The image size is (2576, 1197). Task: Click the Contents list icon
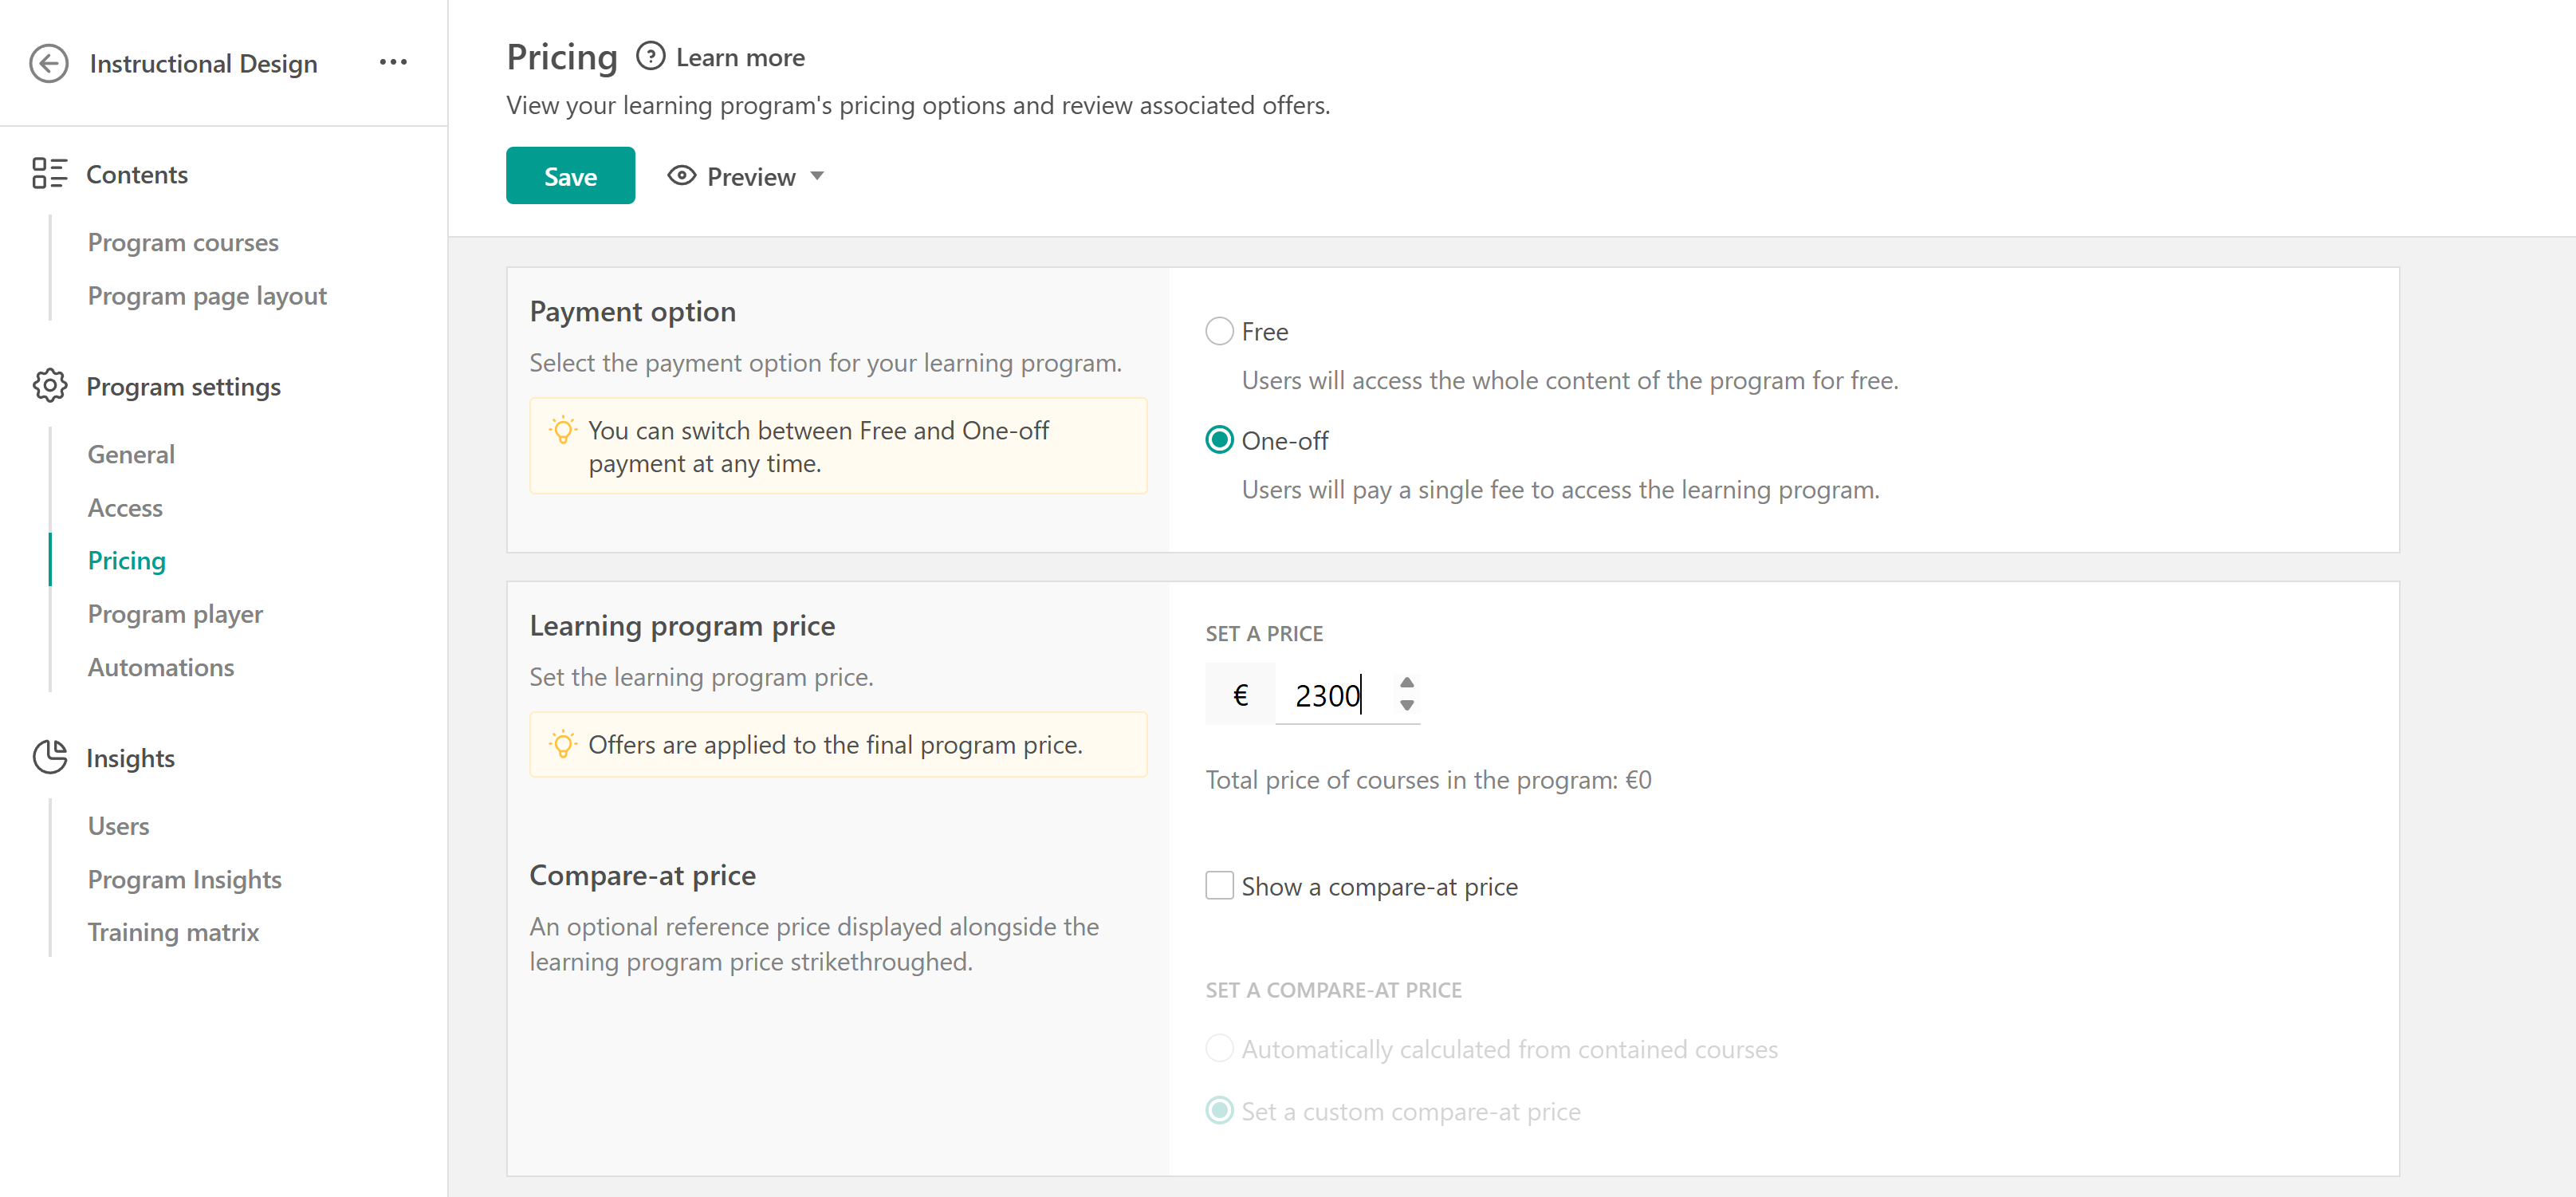click(x=49, y=173)
